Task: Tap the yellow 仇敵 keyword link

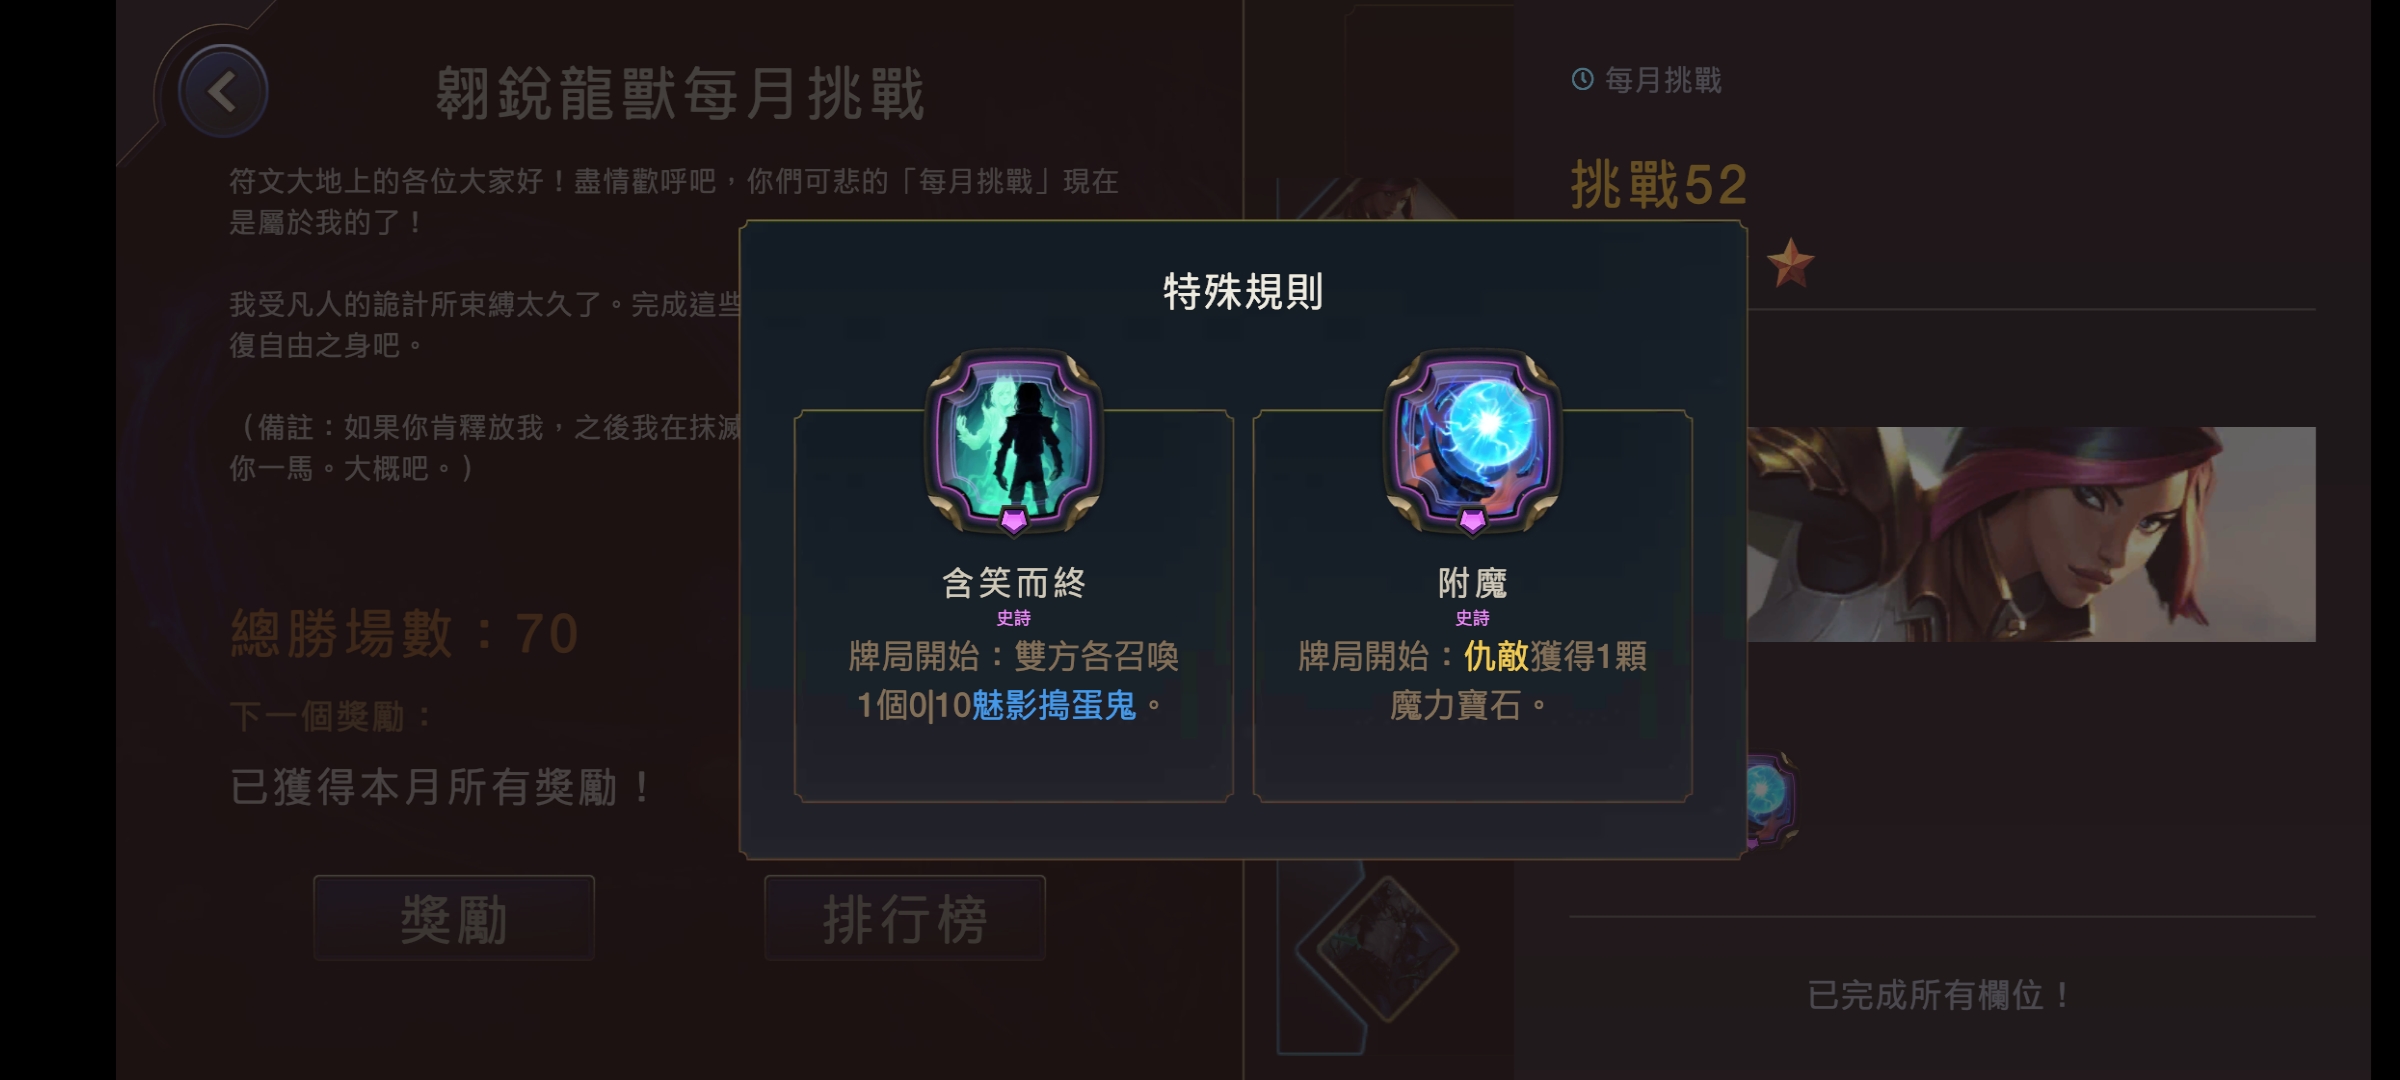Action: click(x=1496, y=657)
